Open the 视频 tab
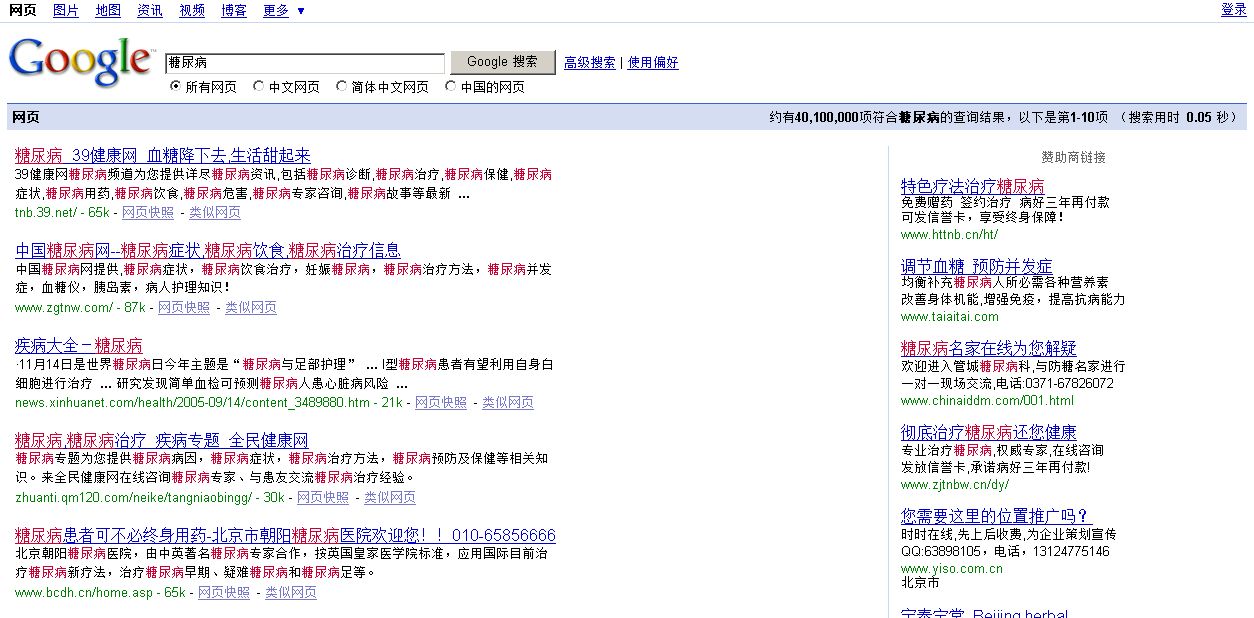 tap(192, 10)
